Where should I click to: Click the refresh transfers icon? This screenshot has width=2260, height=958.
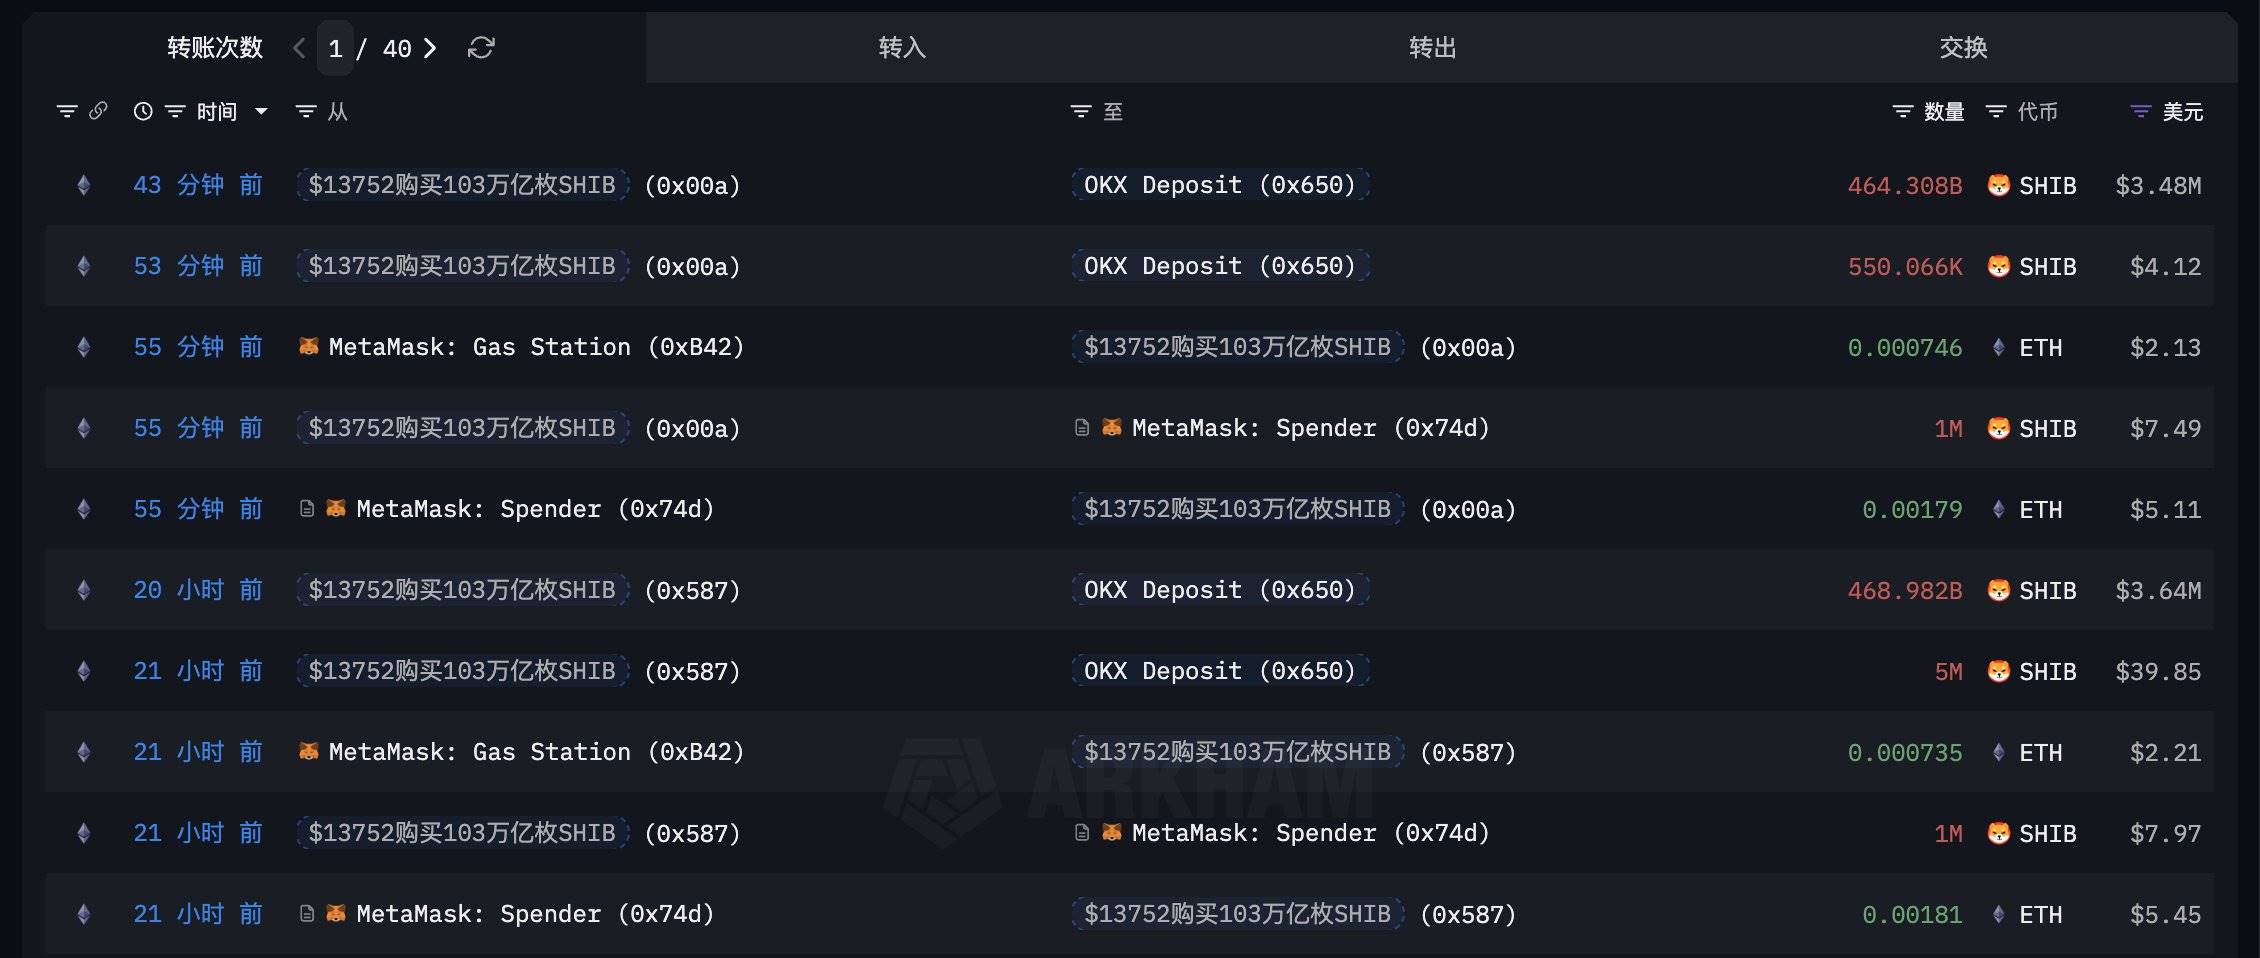tap(481, 48)
